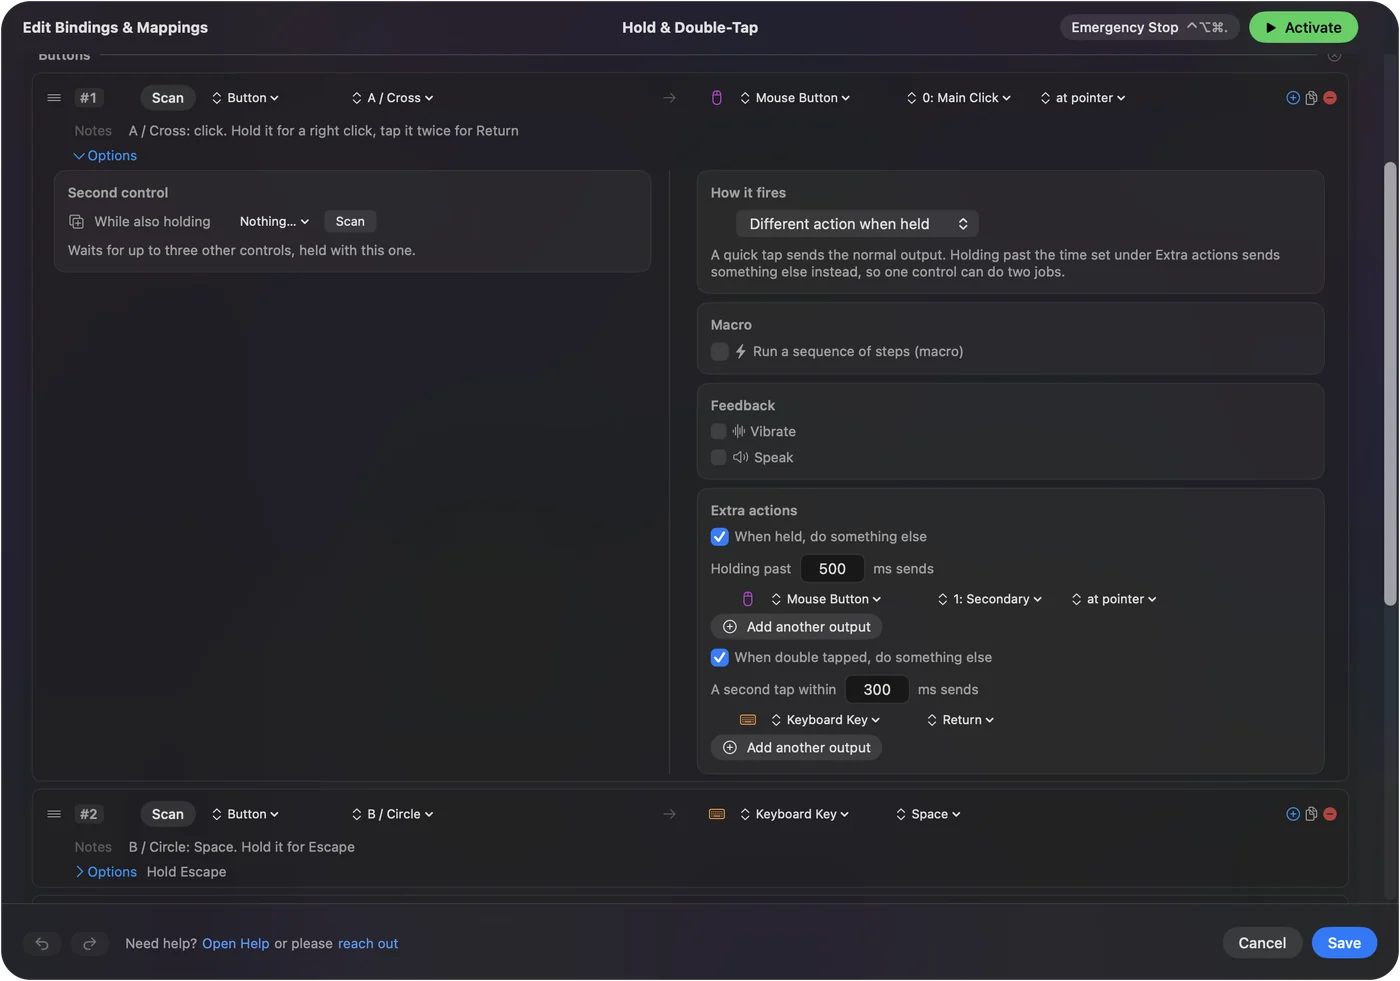Uncheck When double tapped, do something else
Image resolution: width=1400 pixels, height=981 pixels.
(719, 658)
